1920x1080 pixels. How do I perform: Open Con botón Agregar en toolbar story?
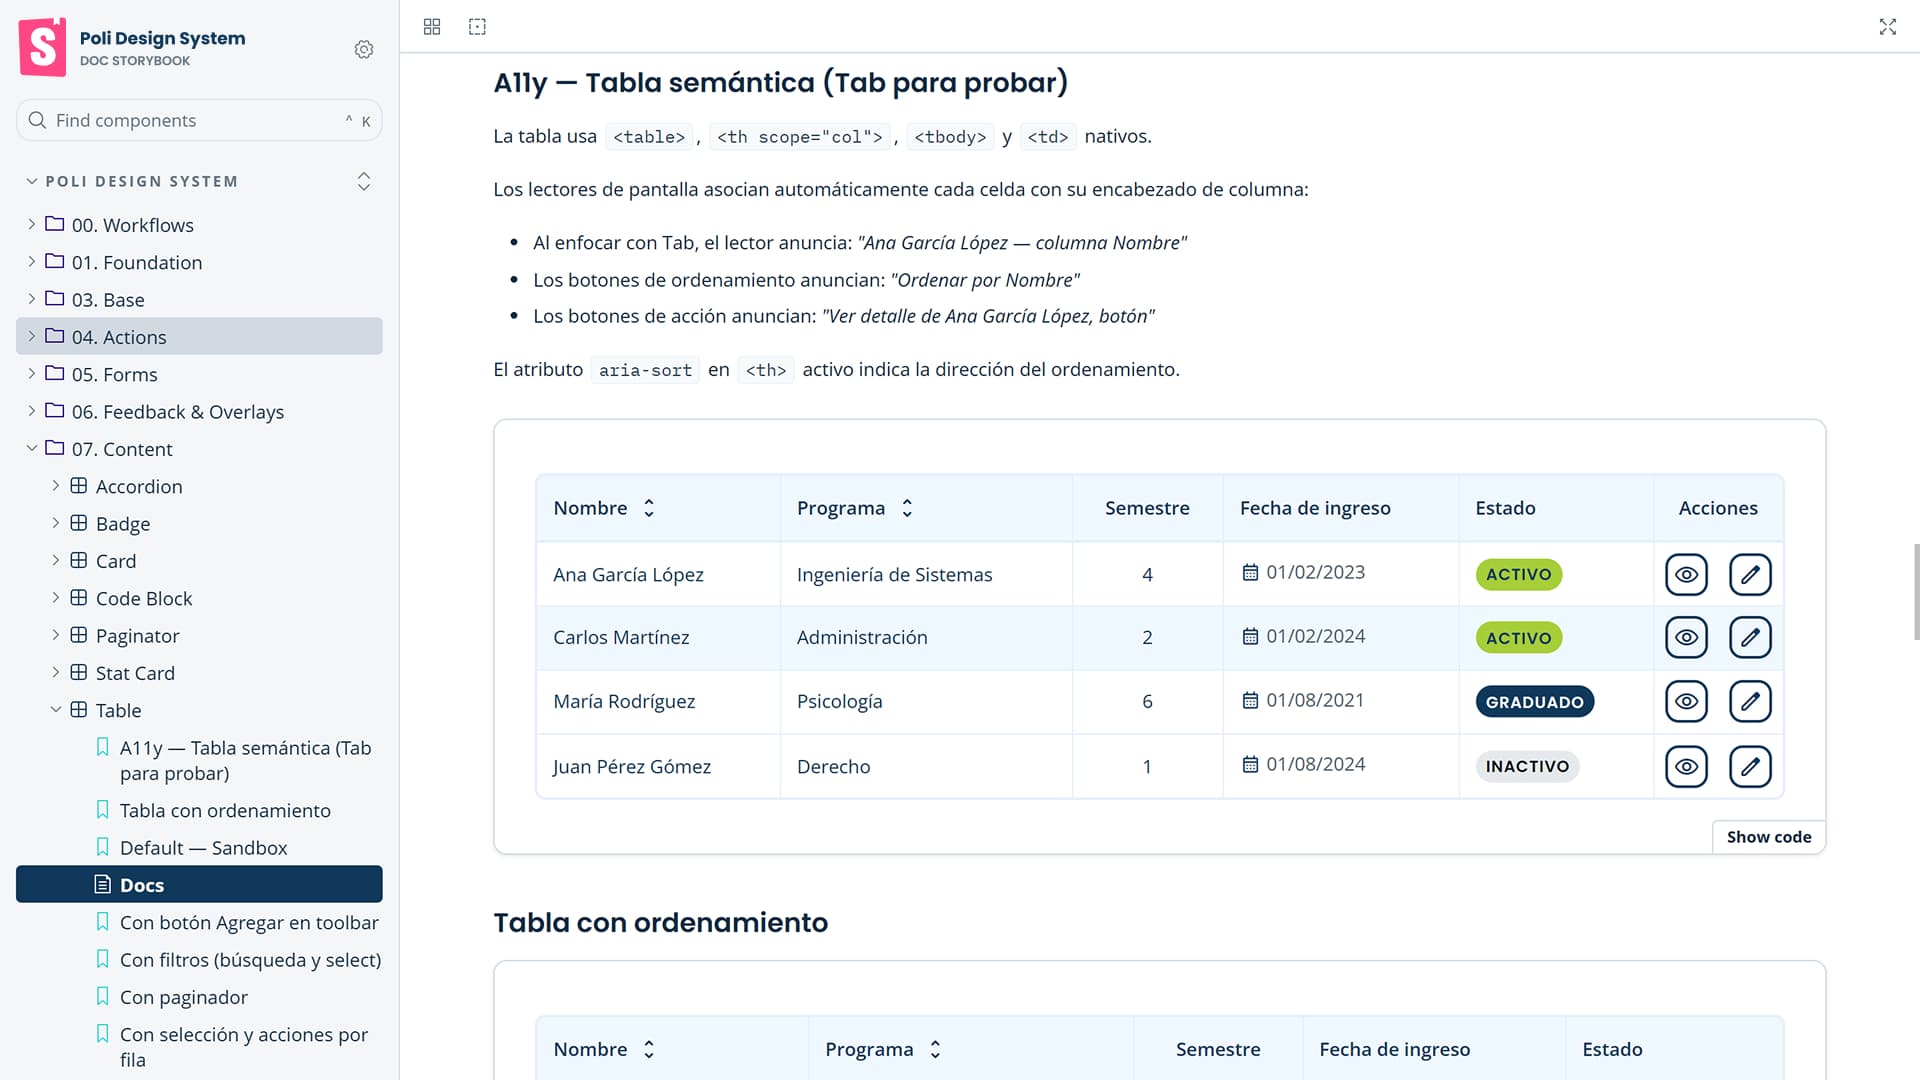coord(199,922)
